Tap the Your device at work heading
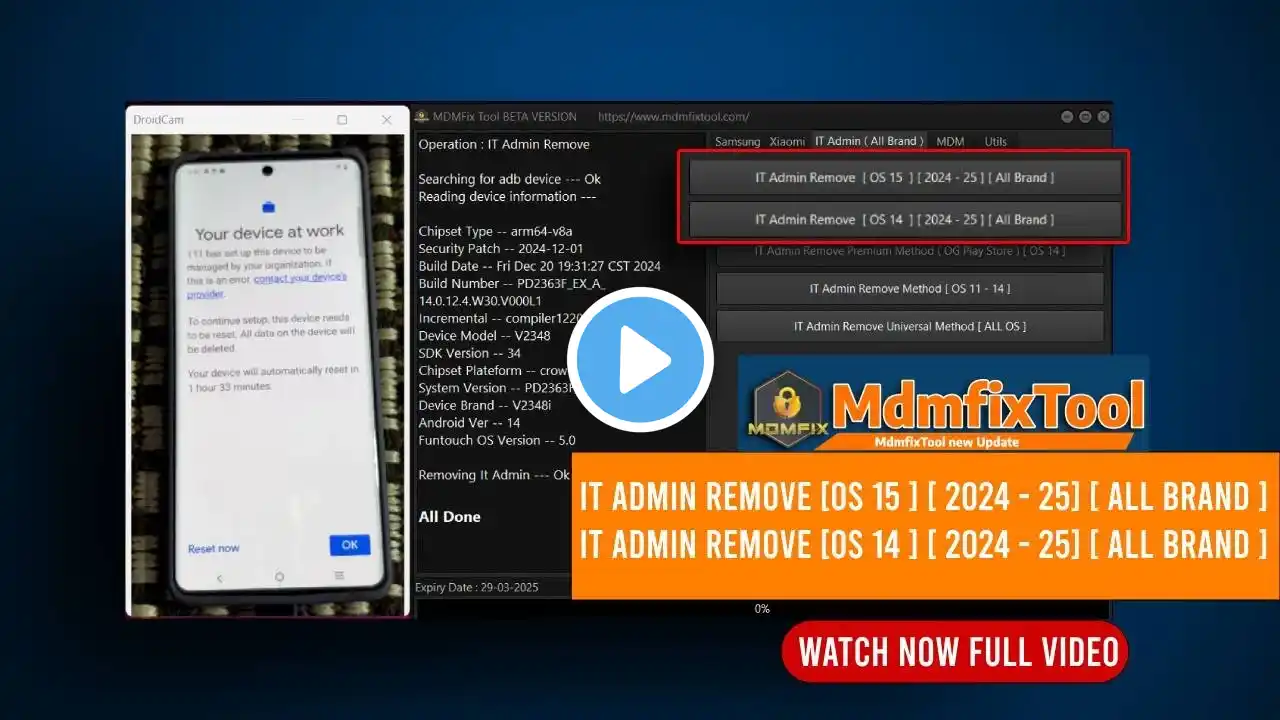Viewport: 1280px width, 720px height. pos(269,232)
